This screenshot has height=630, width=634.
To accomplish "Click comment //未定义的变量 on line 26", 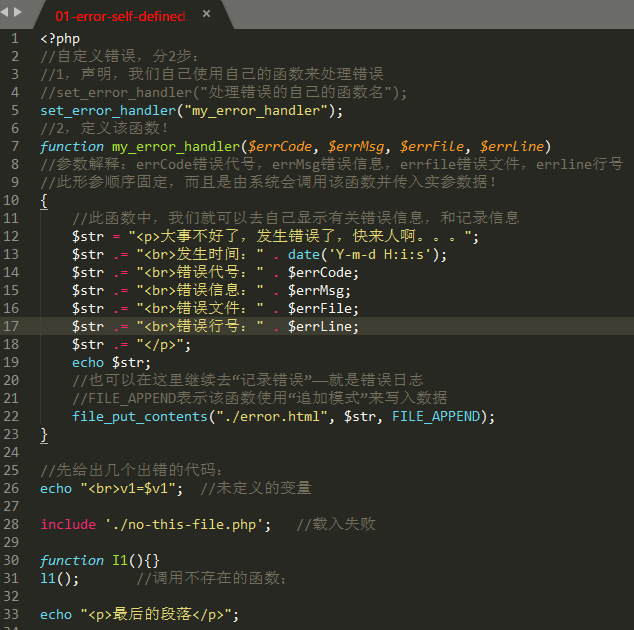I will (256, 489).
